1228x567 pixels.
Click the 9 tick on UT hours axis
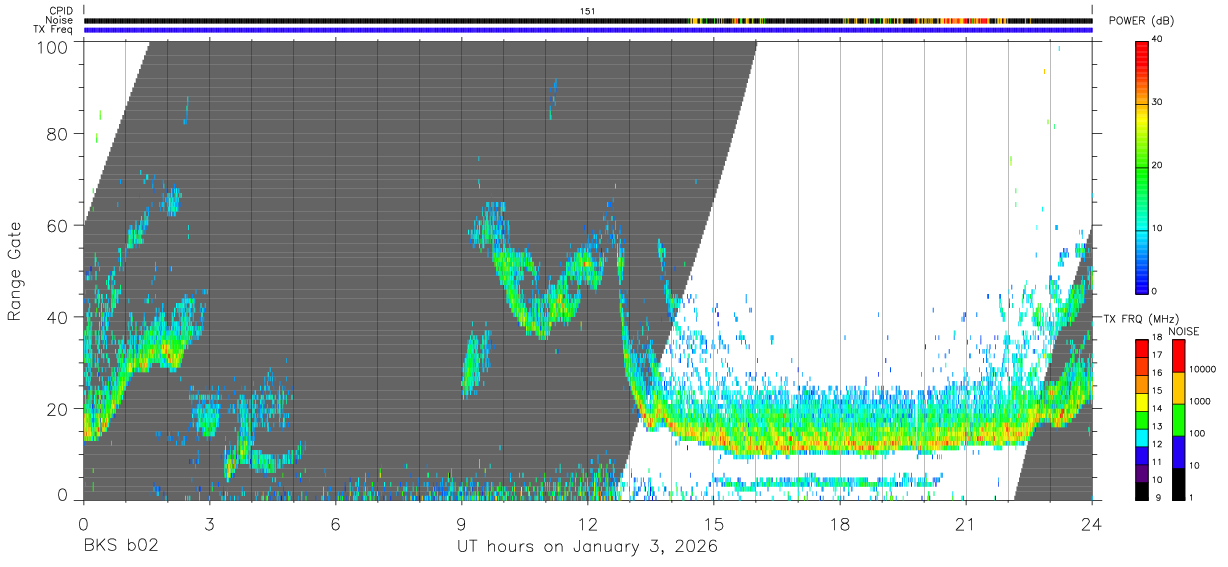point(461,523)
